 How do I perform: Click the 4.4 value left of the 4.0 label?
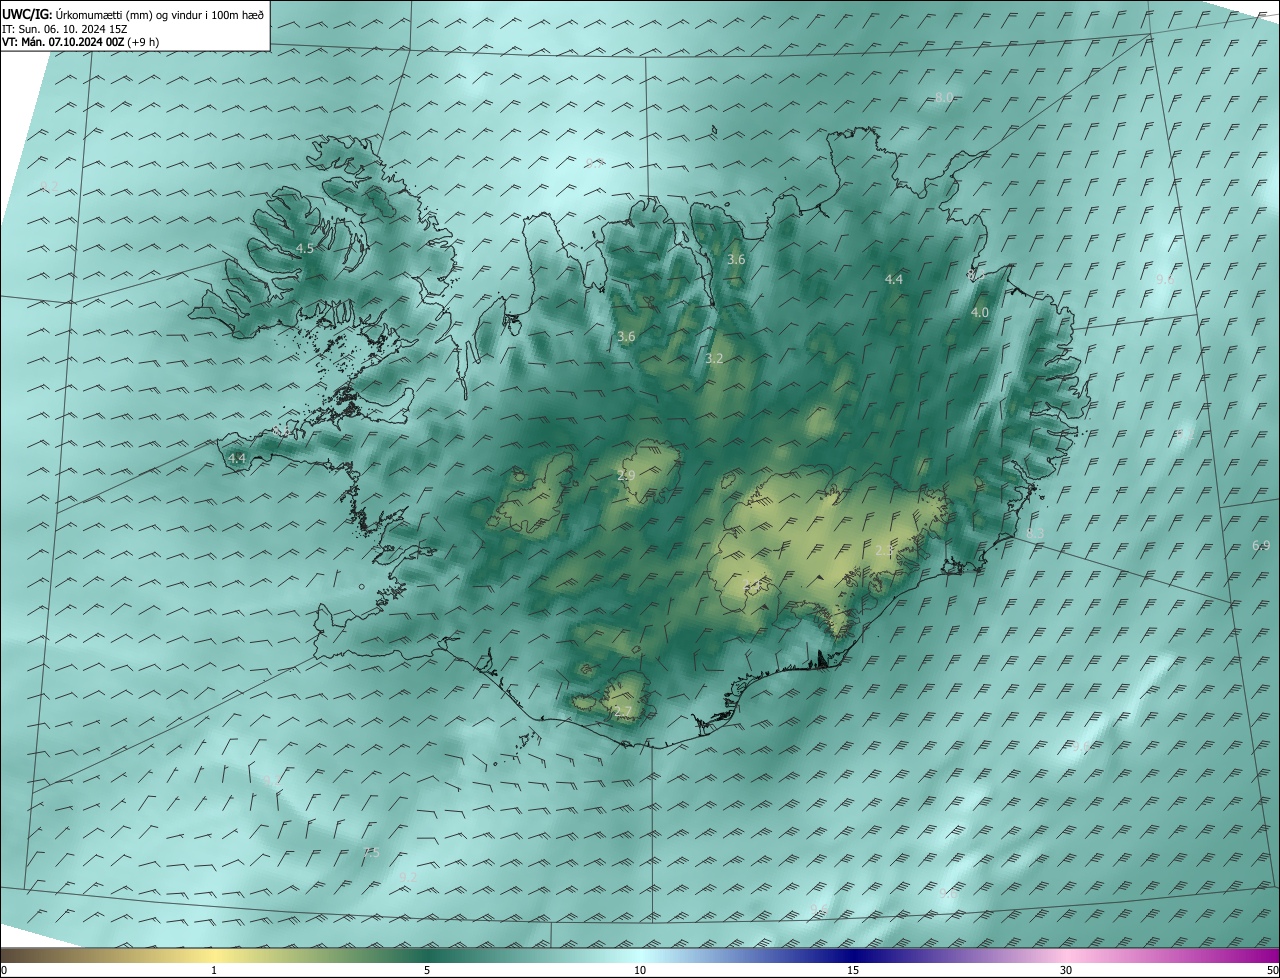(894, 280)
